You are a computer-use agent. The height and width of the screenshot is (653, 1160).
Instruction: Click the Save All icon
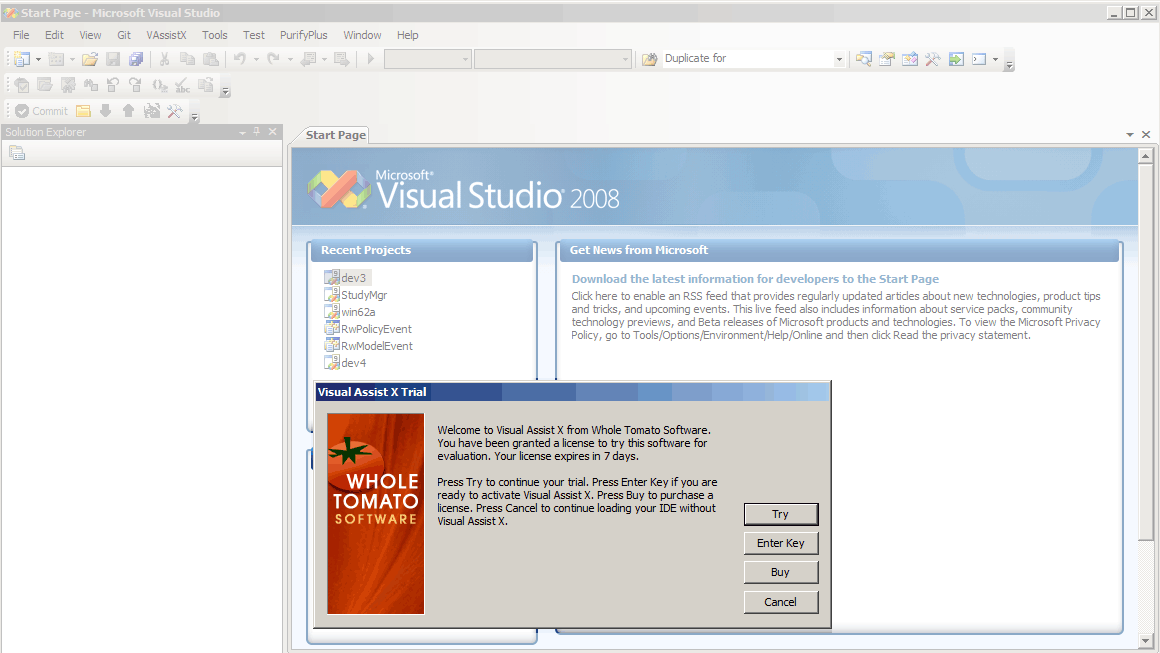point(136,59)
